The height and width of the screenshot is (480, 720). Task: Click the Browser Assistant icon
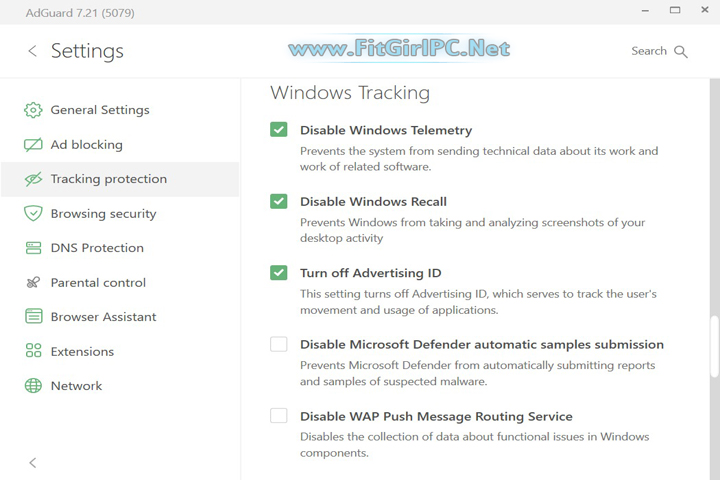[x=33, y=317]
